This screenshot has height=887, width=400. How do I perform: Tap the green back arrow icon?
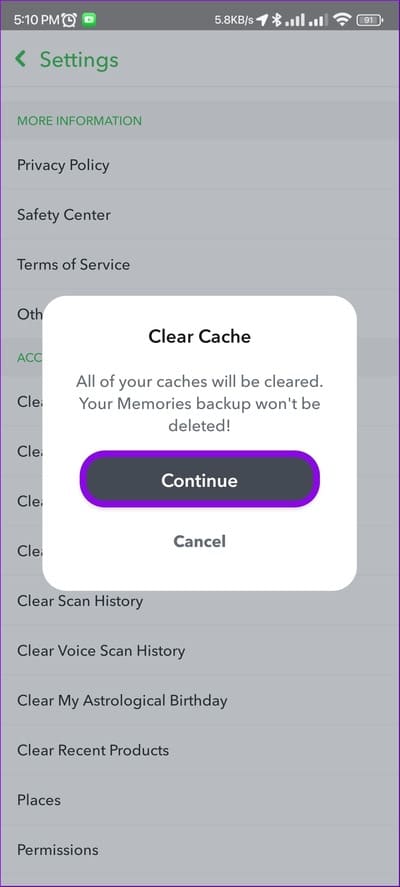21,59
